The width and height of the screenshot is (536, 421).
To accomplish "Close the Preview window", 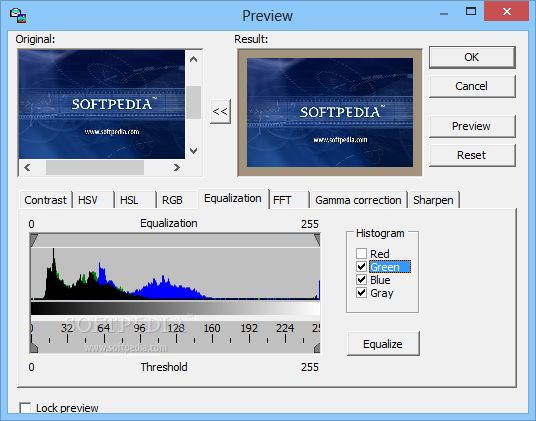I will coord(507,12).
